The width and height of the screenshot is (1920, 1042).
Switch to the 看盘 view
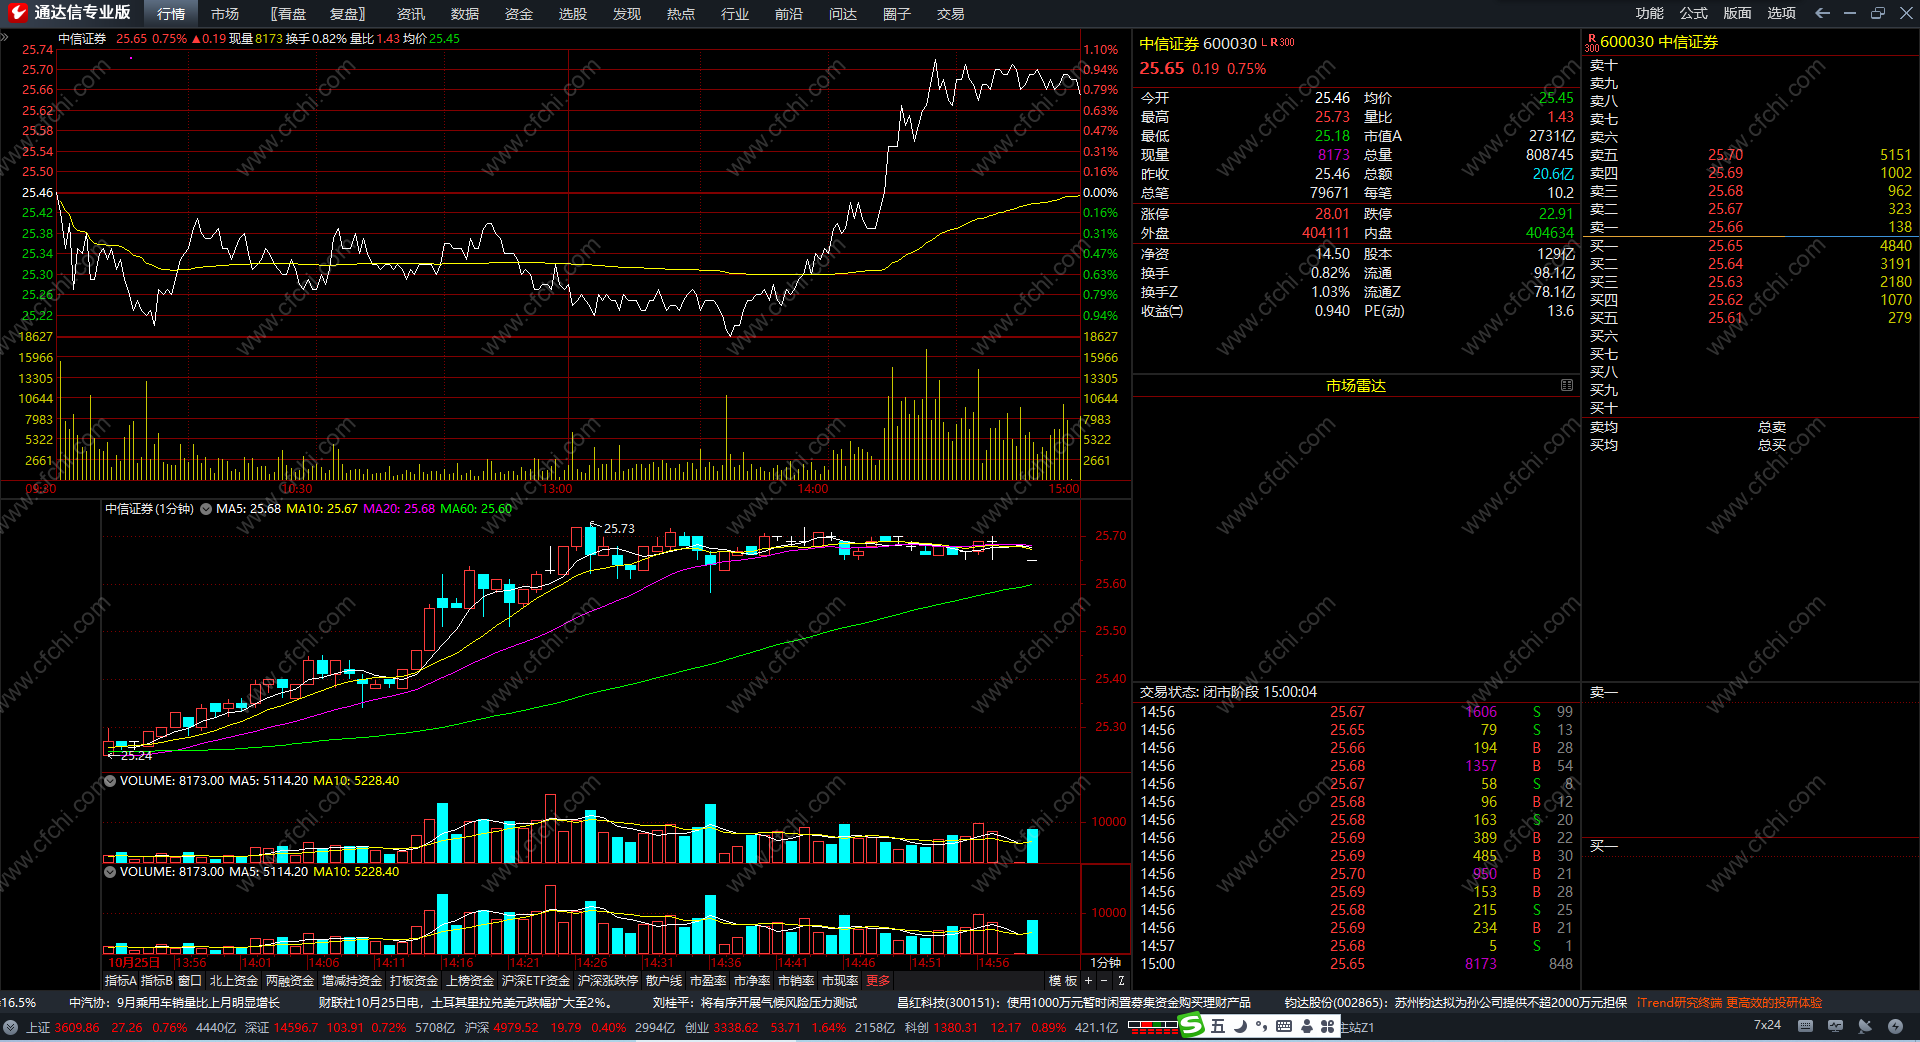pos(289,14)
